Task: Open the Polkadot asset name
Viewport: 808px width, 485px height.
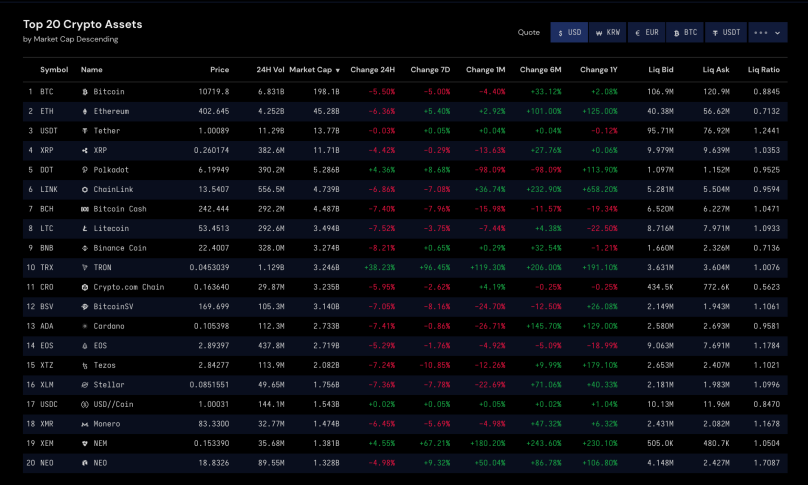Action: tap(111, 170)
